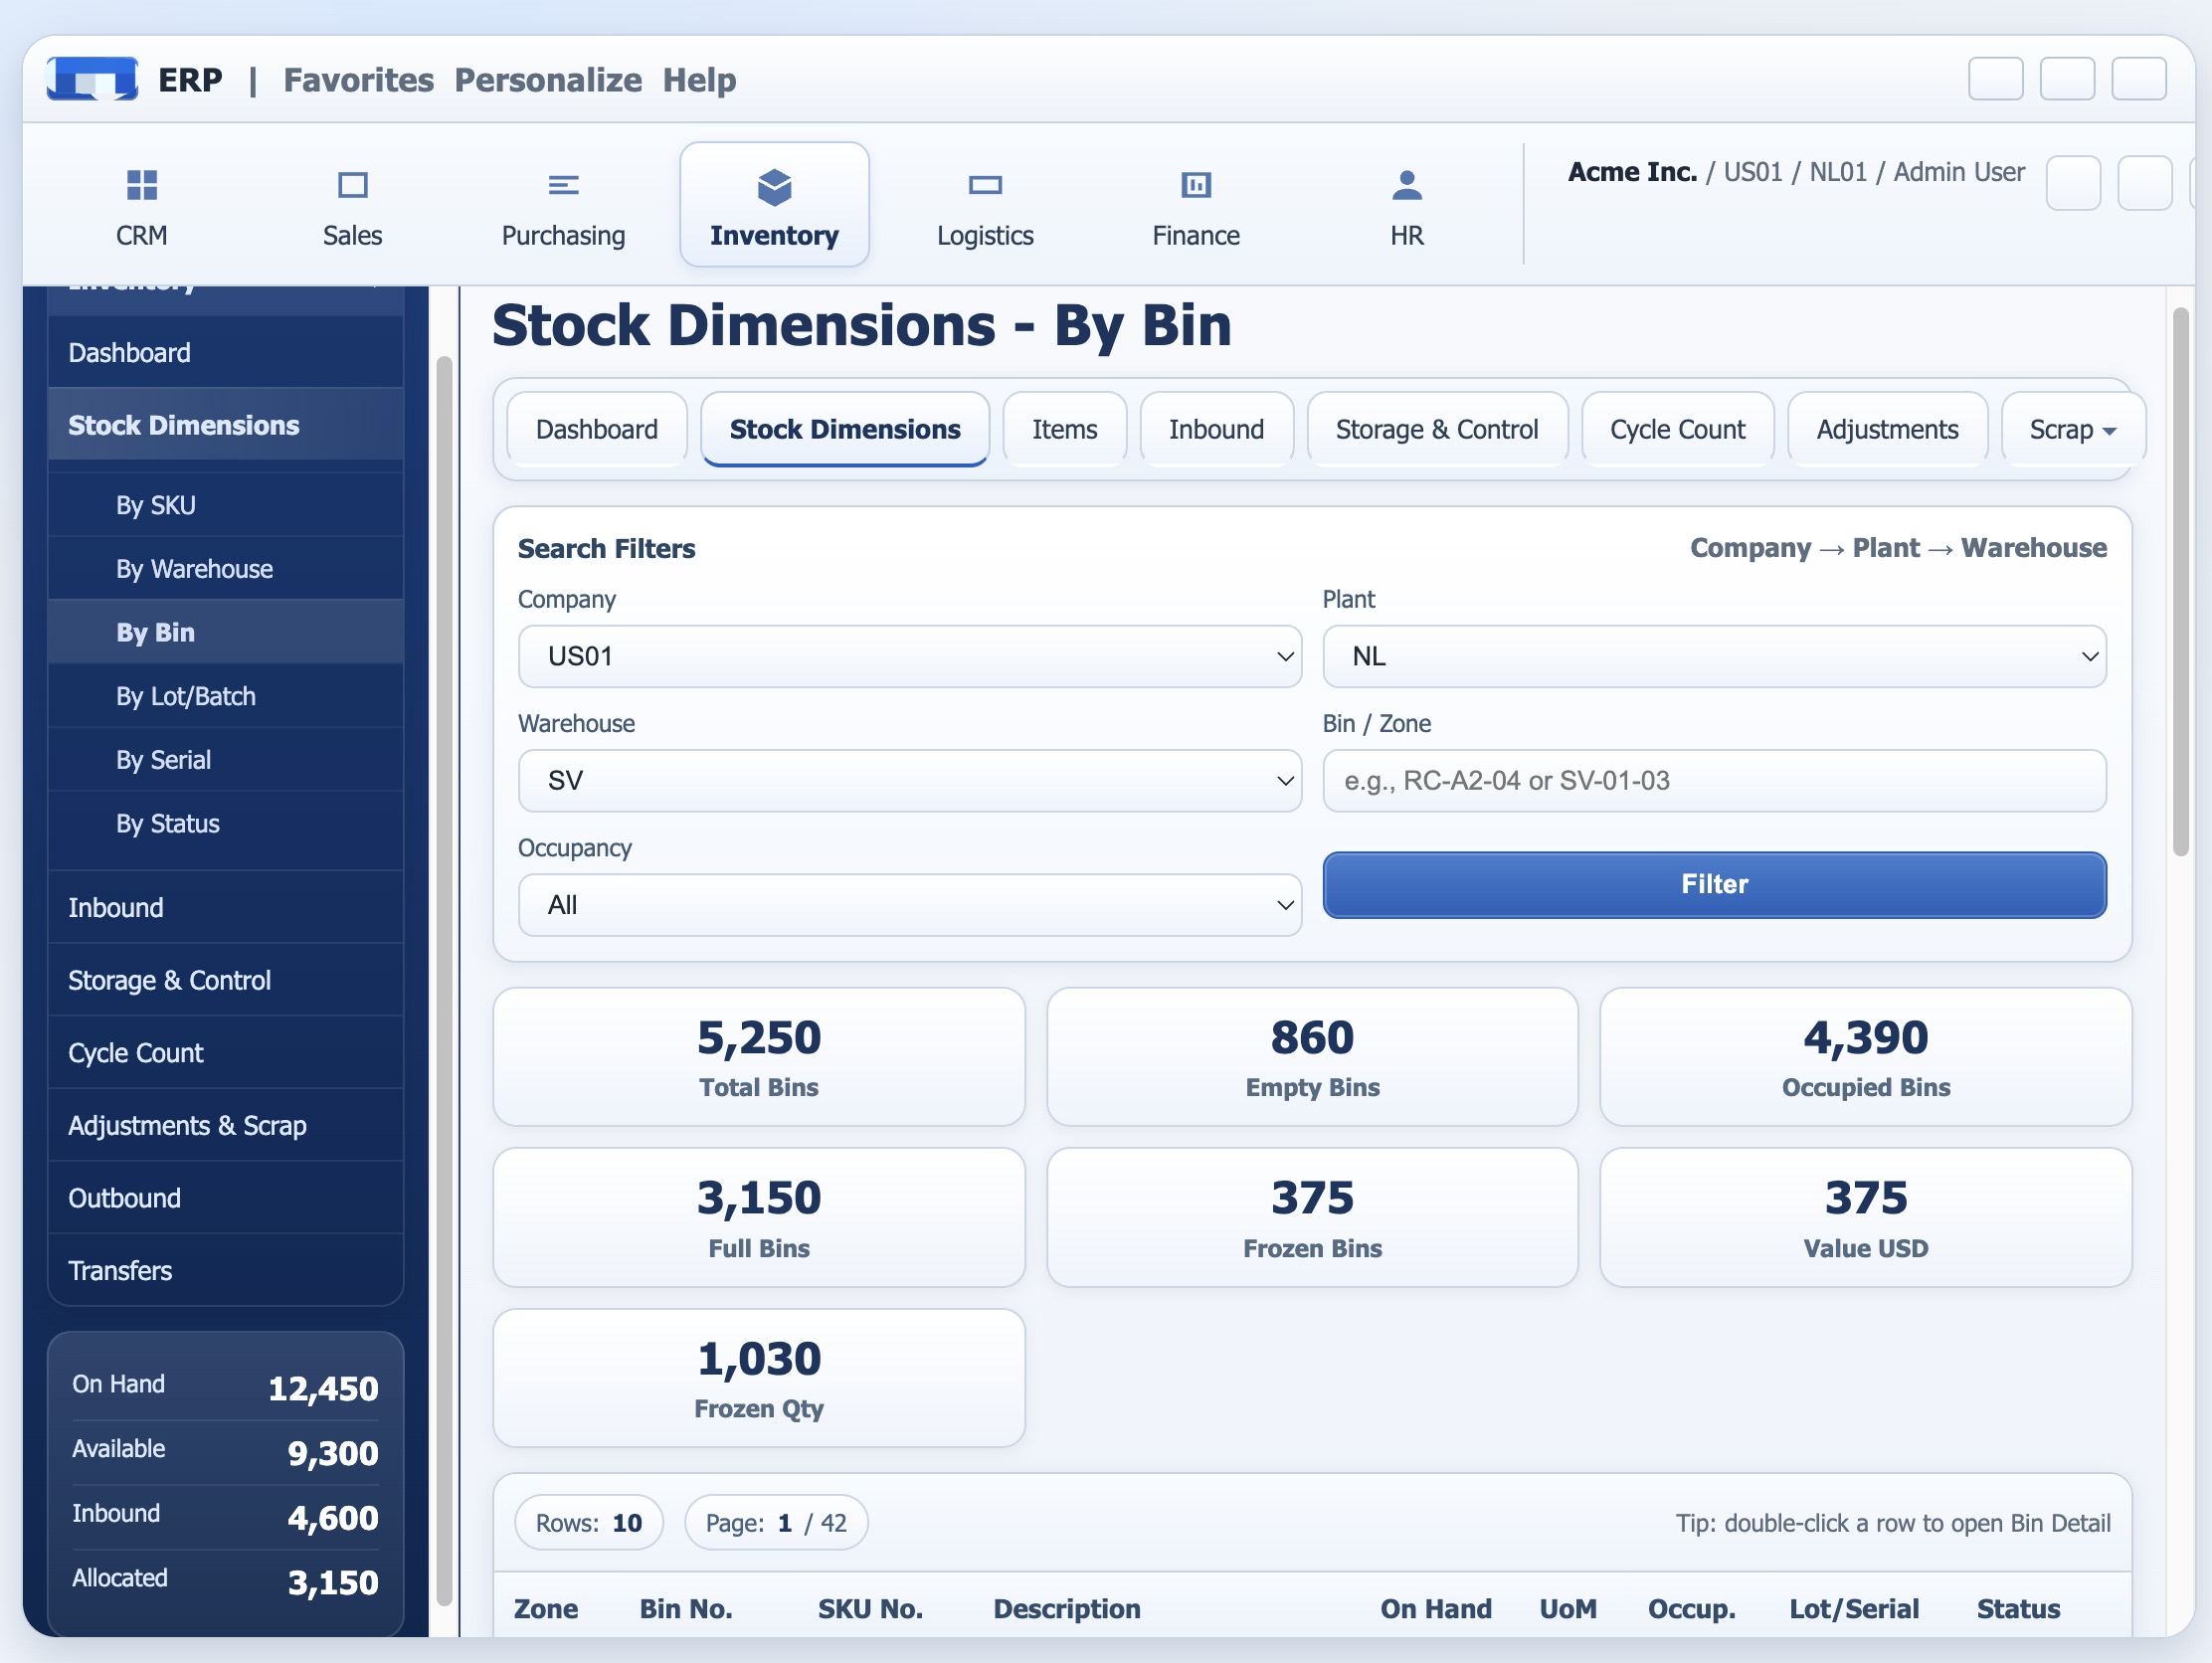Open Transfers in the sidebar

[225, 1271]
